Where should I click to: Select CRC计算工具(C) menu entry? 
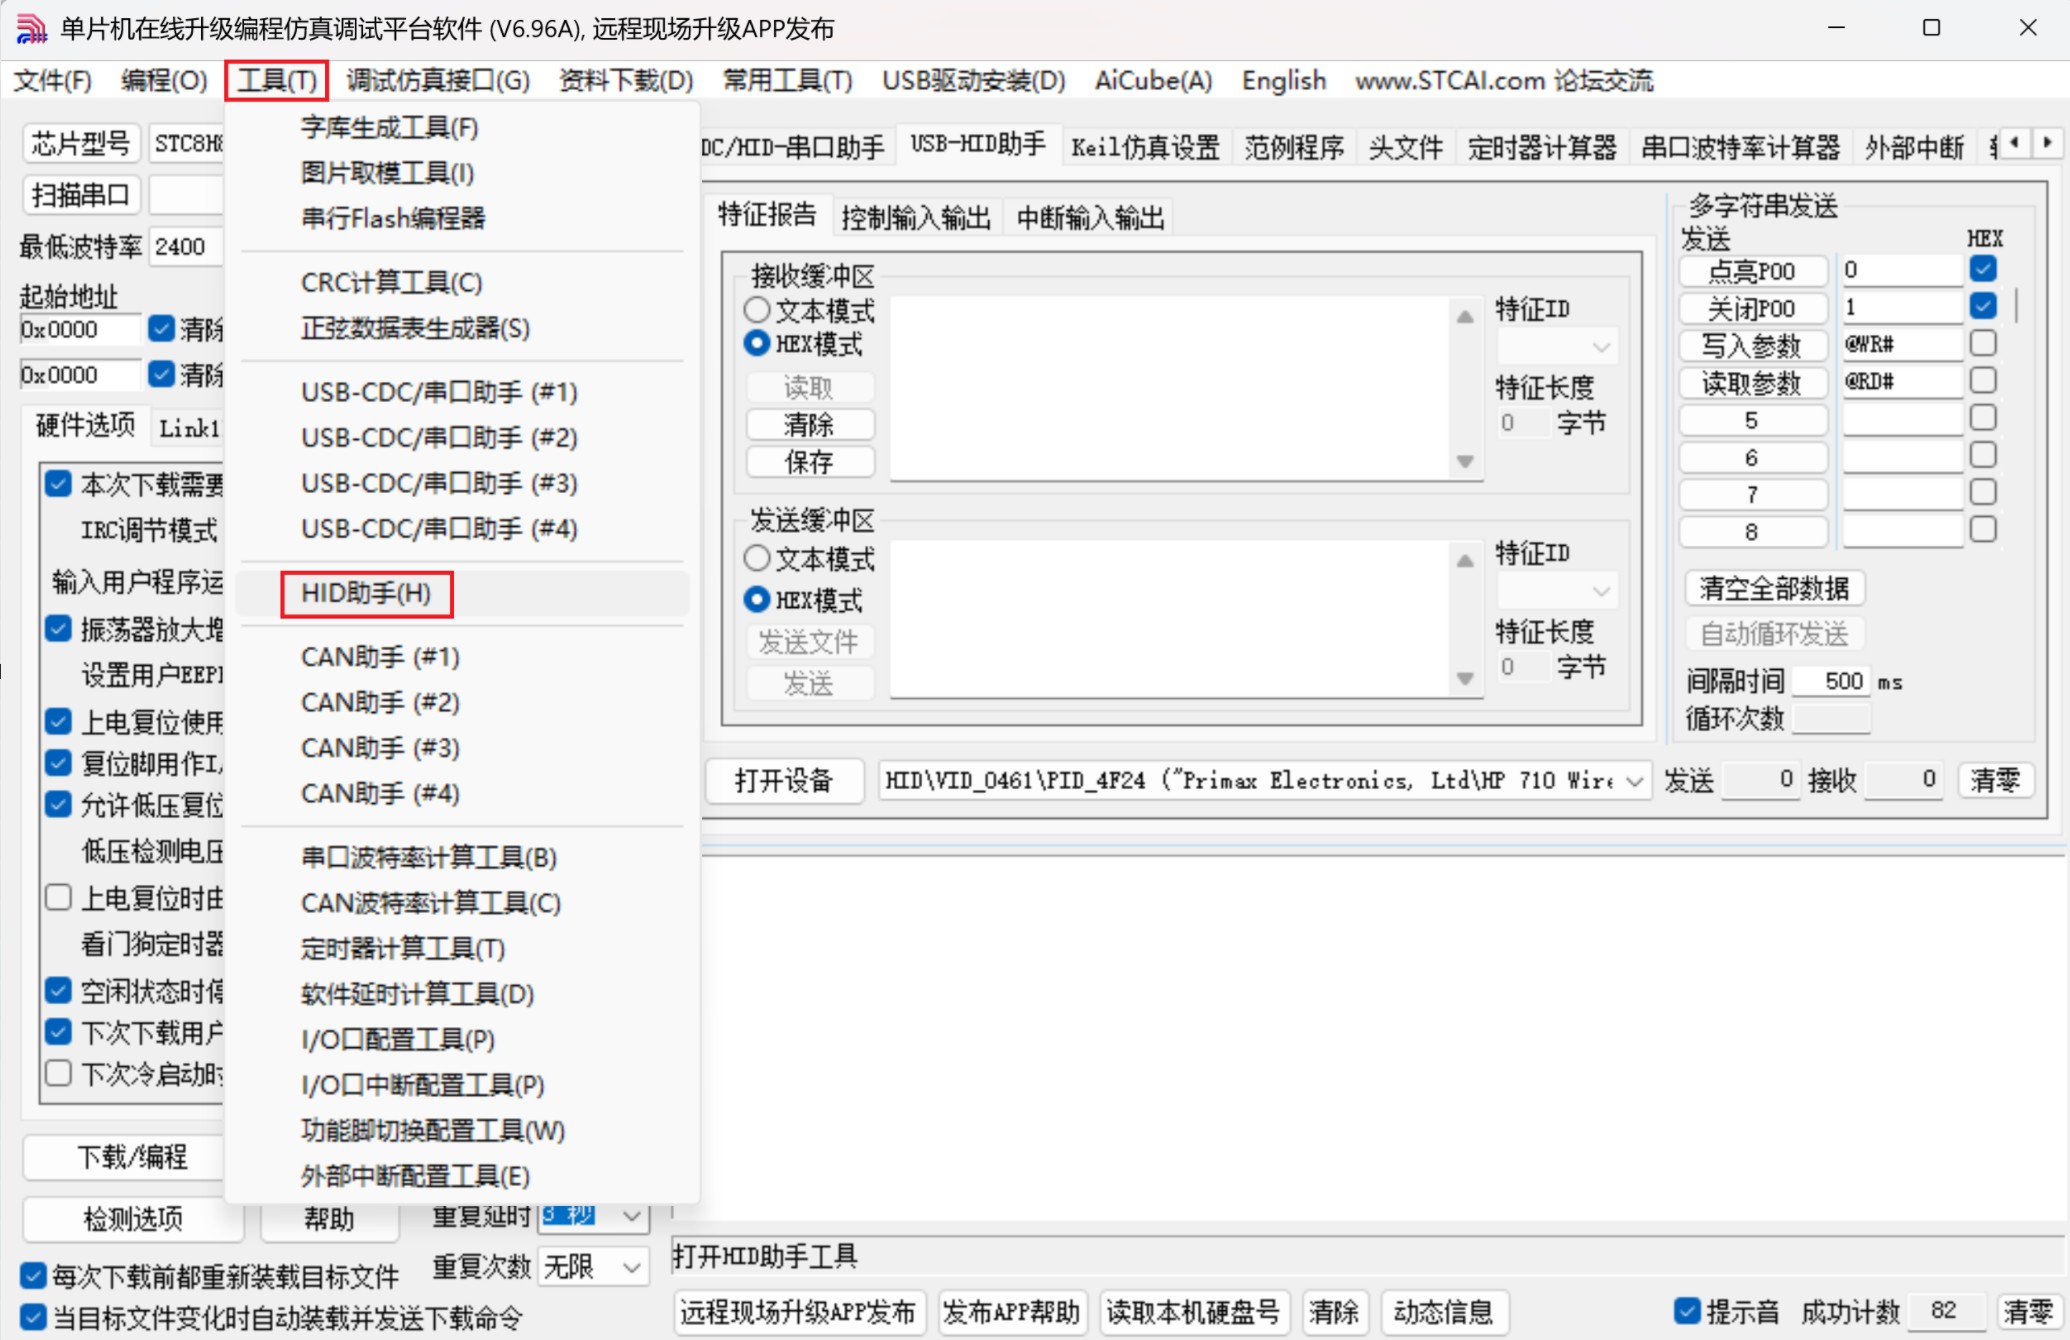(391, 283)
